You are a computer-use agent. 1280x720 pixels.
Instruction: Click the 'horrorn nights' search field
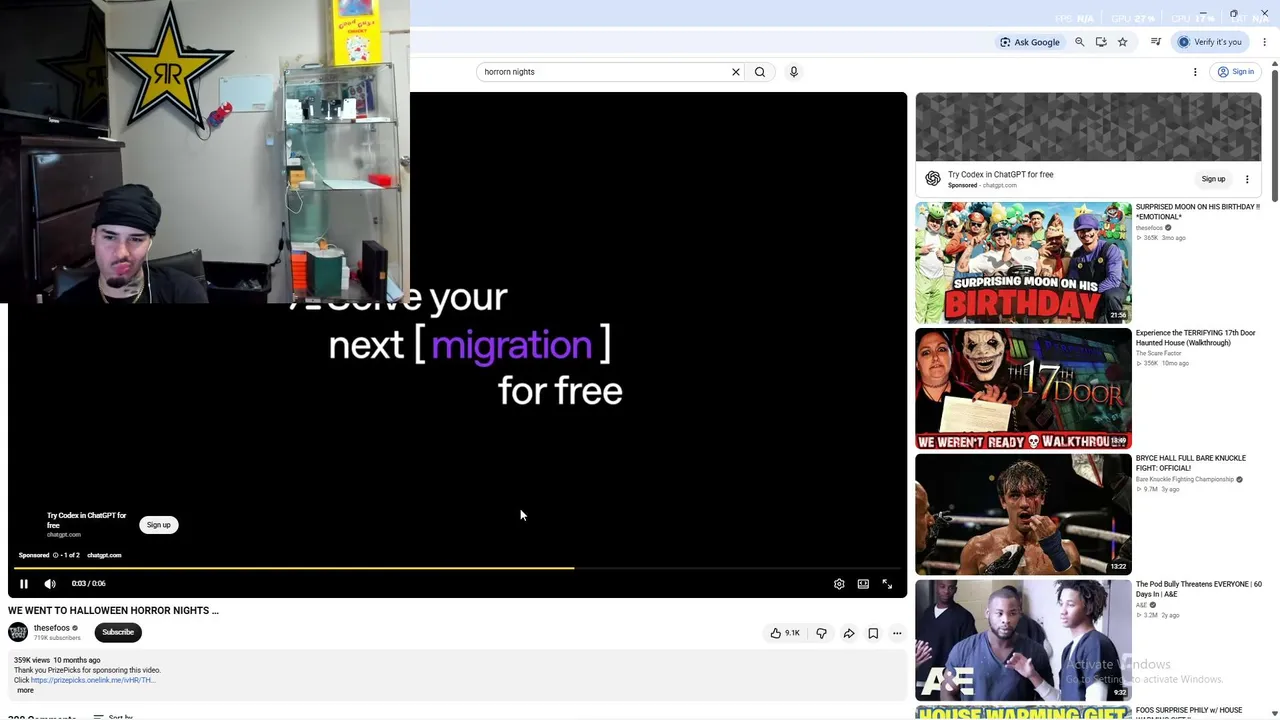(604, 72)
